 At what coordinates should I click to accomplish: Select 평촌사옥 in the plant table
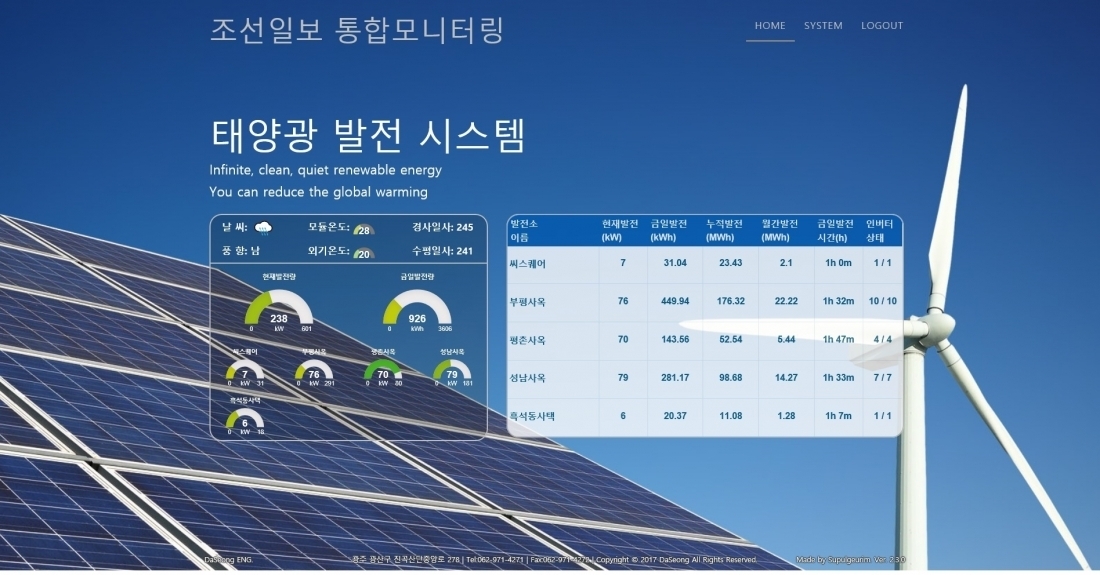coord(528,340)
